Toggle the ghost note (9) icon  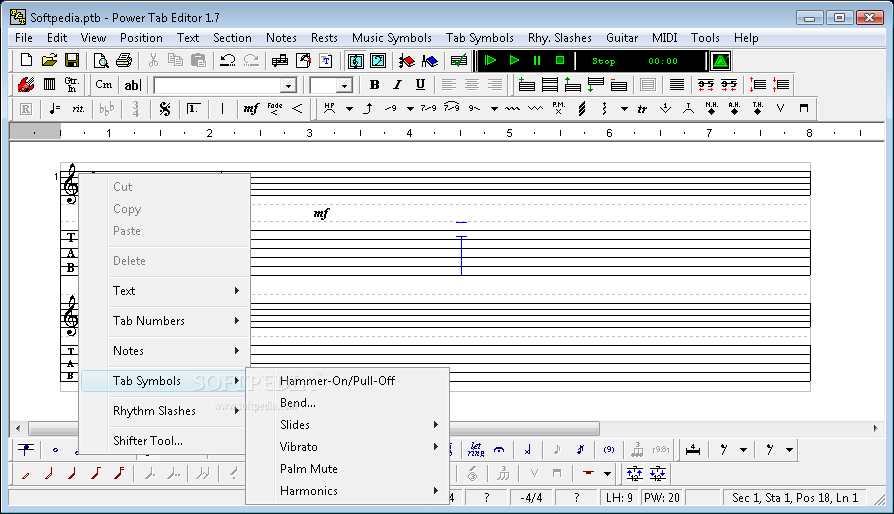tap(609, 450)
